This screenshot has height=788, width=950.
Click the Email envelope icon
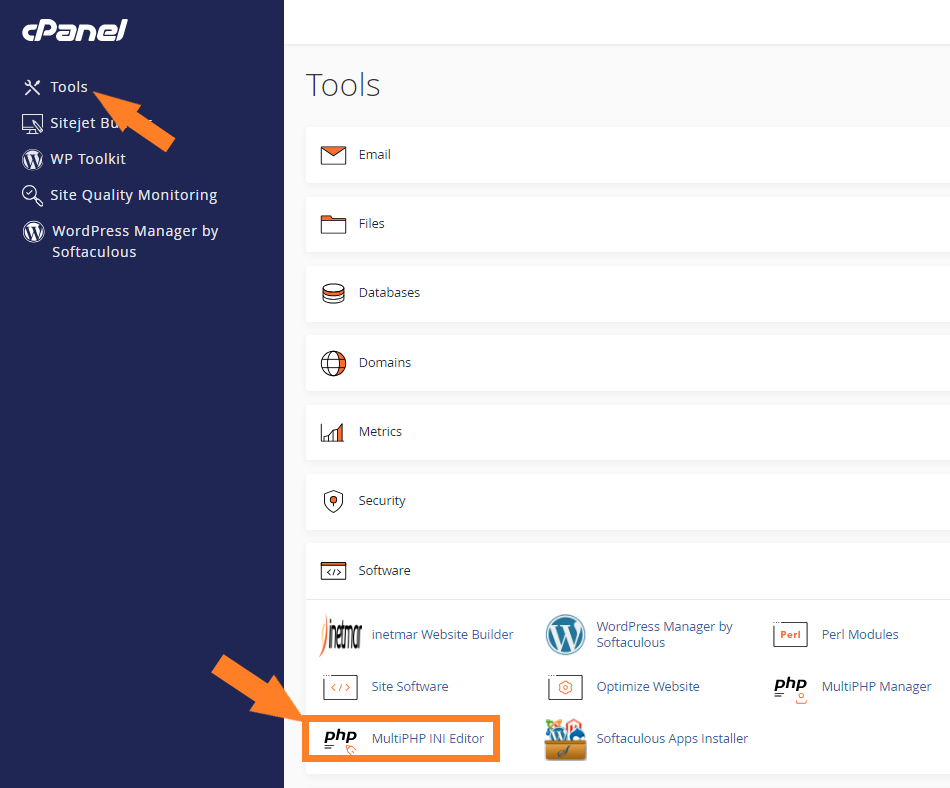click(x=333, y=155)
